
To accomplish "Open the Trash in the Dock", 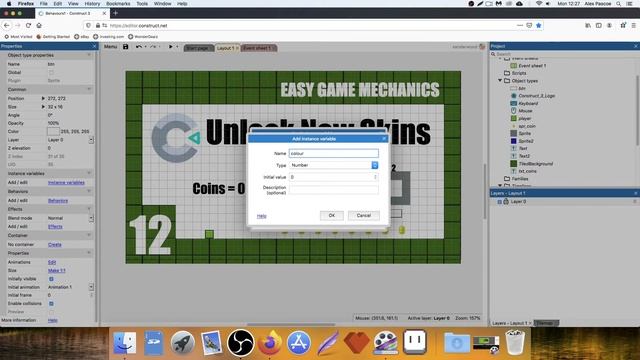I will (x=515, y=342).
